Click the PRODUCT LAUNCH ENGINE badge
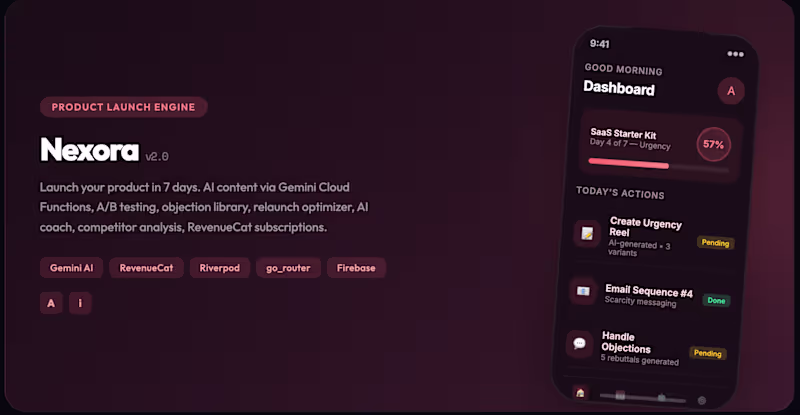 point(123,107)
